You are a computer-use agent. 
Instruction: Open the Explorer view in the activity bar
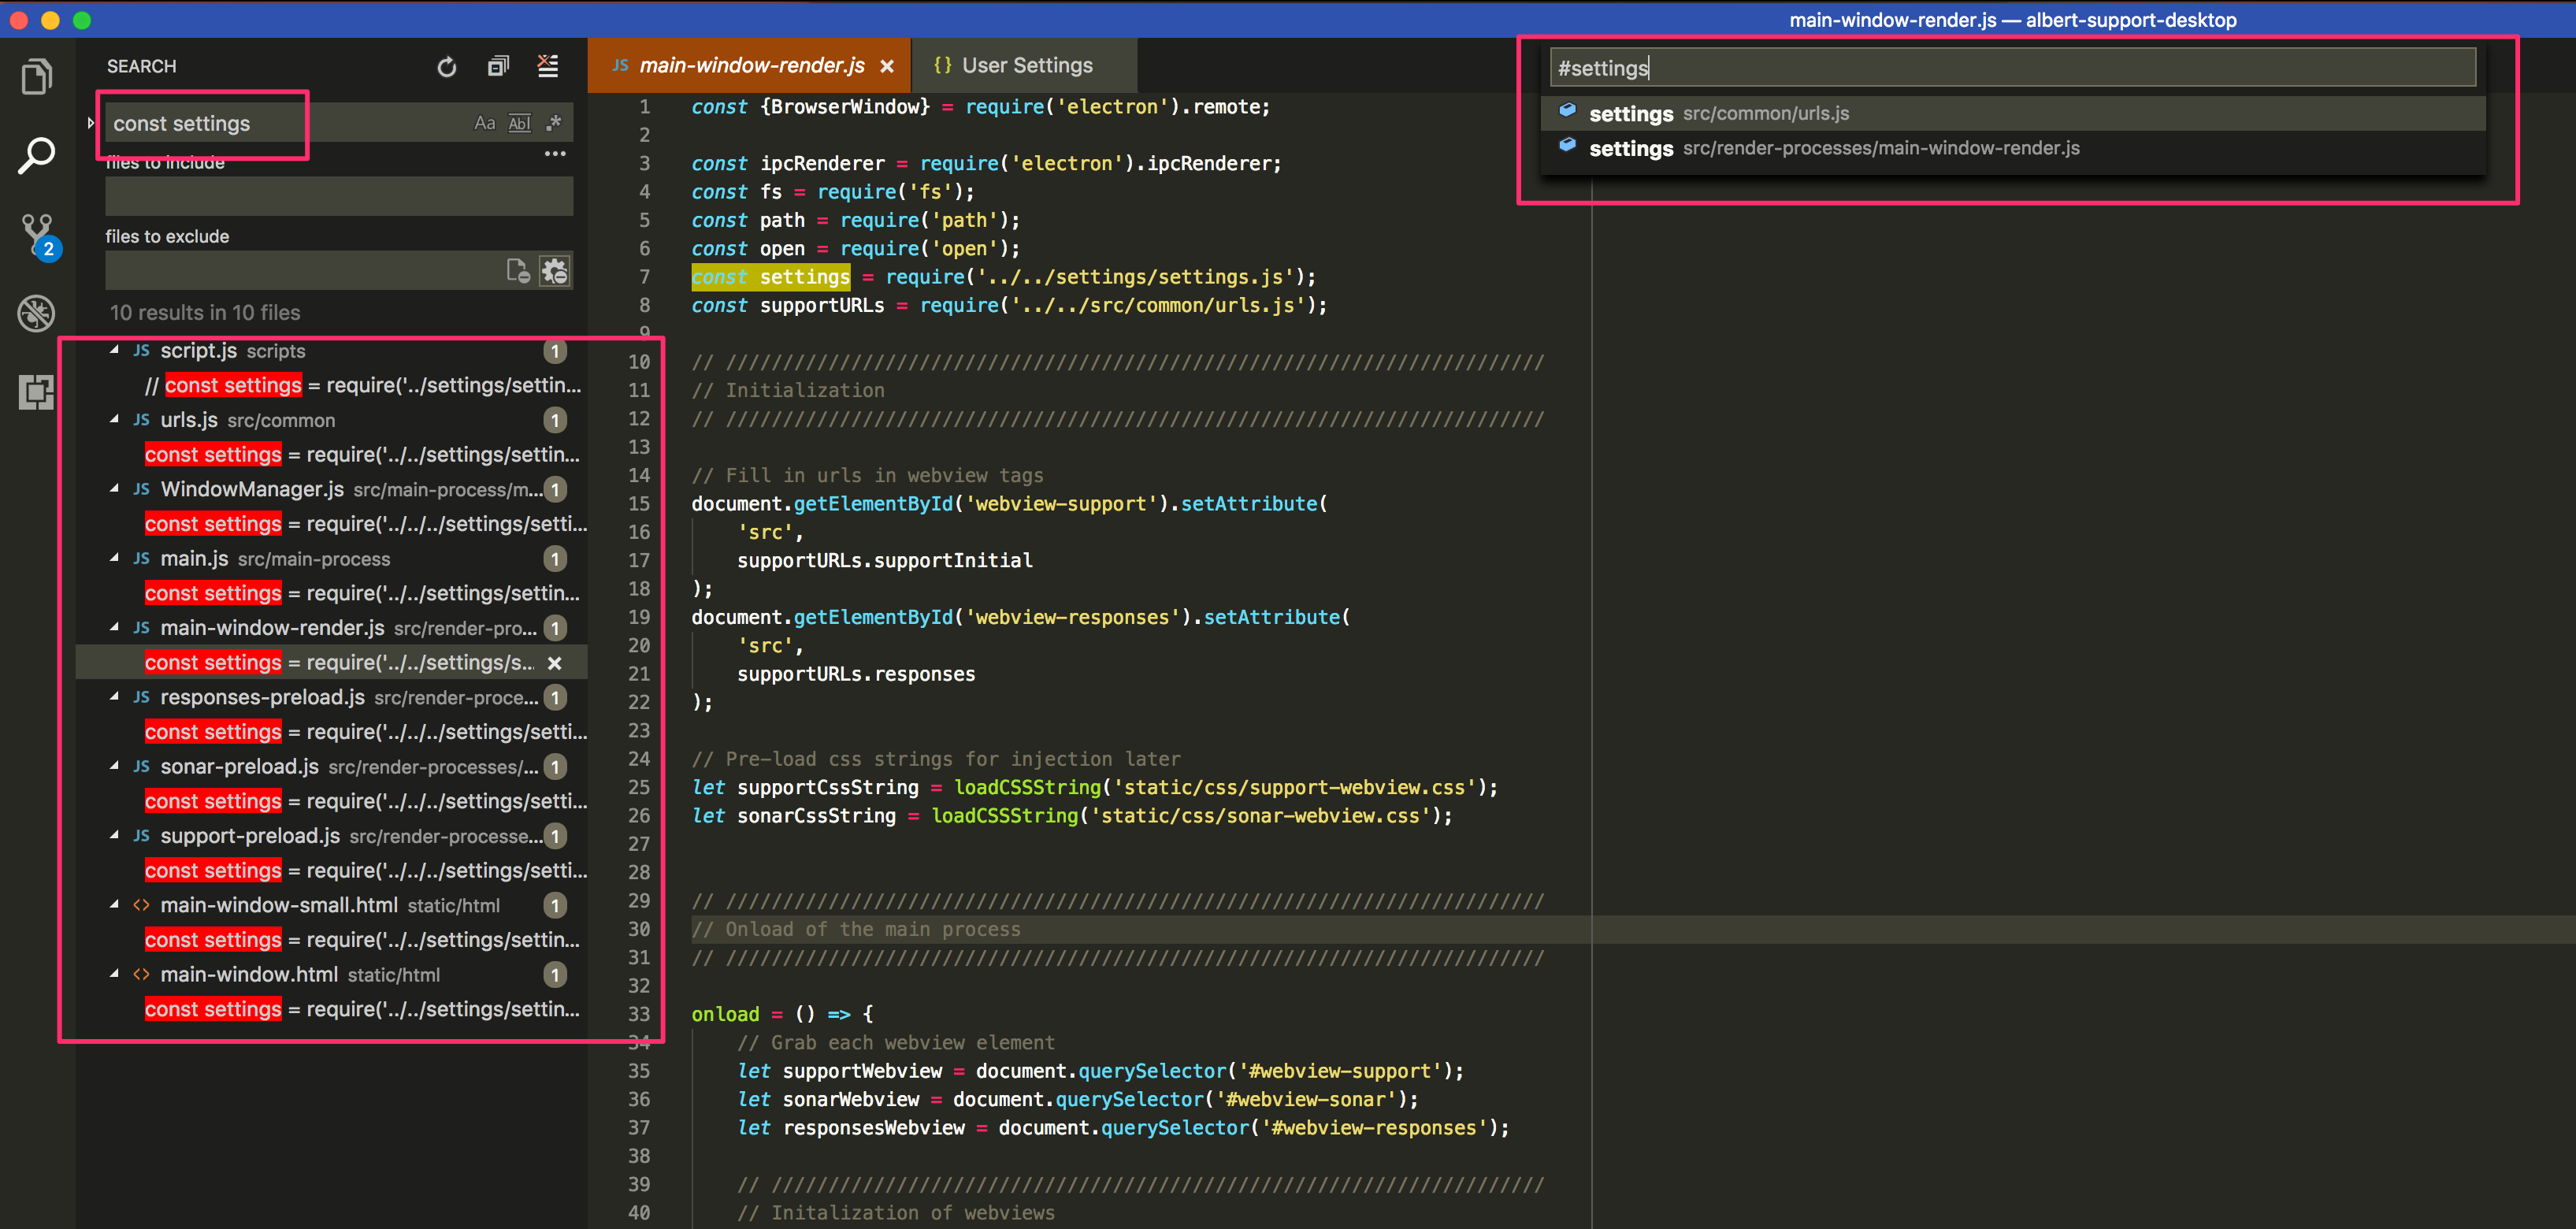click(37, 76)
